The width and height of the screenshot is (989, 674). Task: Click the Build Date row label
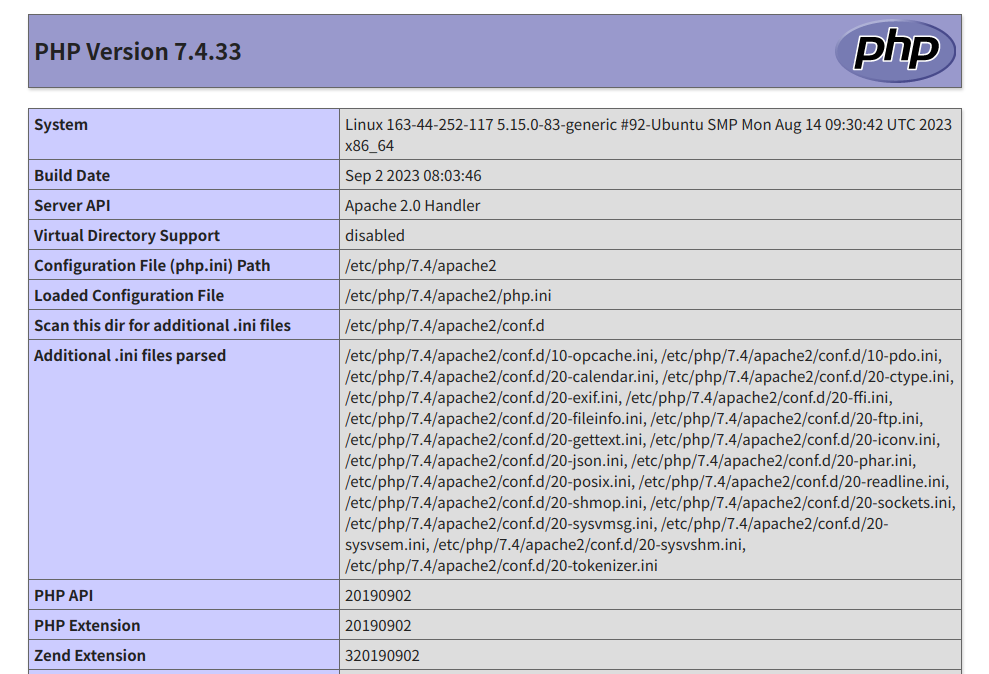pyautogui.click(x=72, y=175)
